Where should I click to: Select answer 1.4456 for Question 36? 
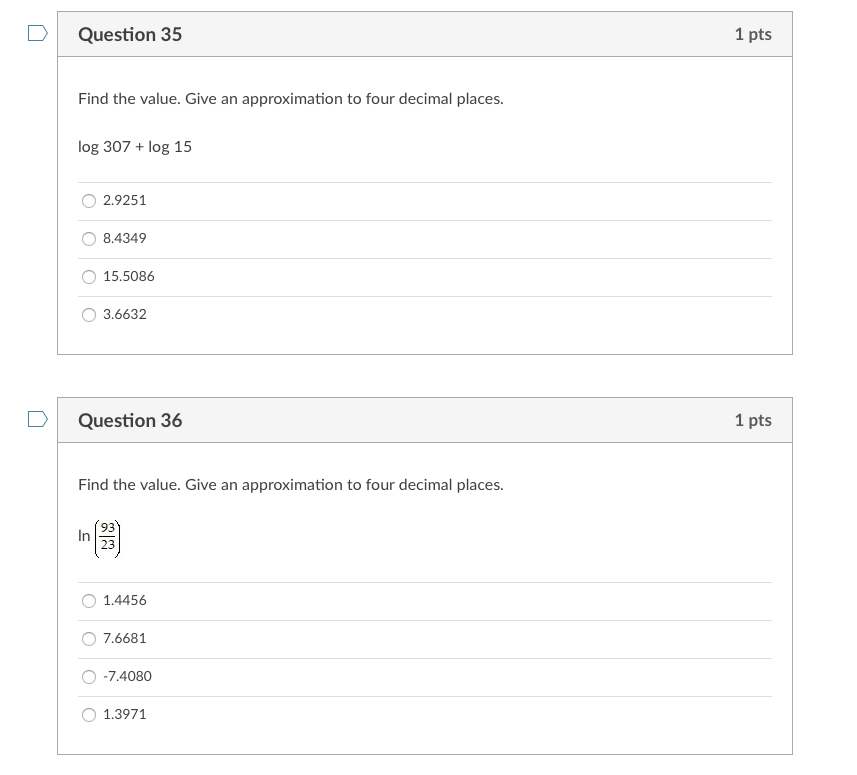(x=89, y=600)
